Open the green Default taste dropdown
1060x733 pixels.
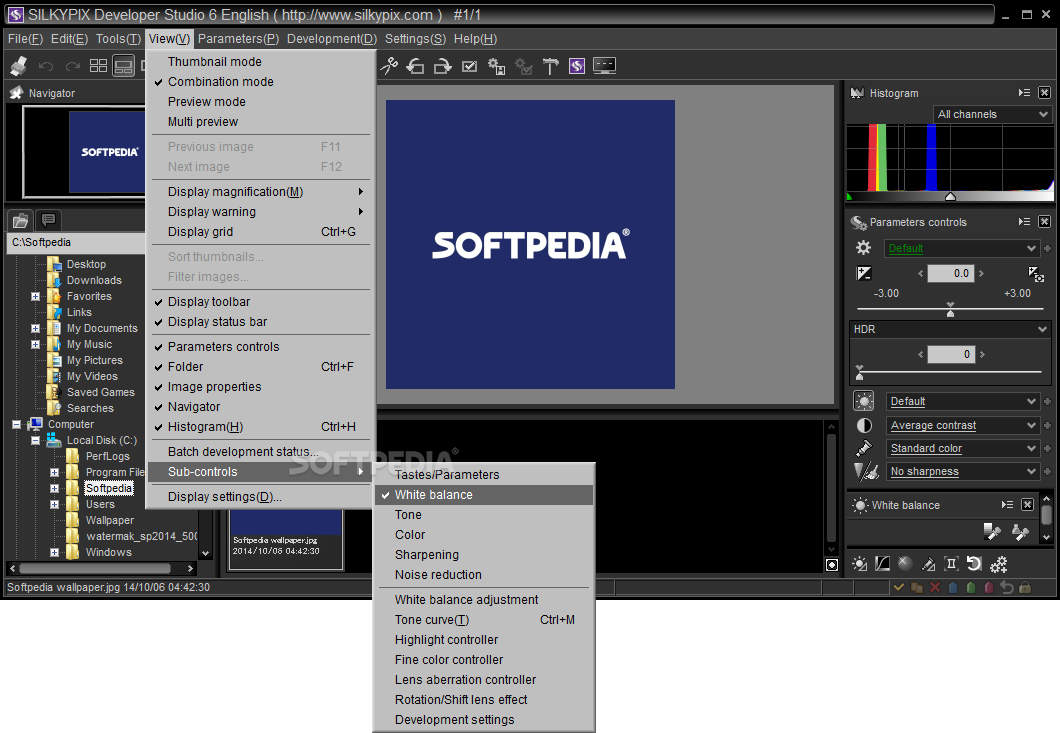(x=961, y=248)
